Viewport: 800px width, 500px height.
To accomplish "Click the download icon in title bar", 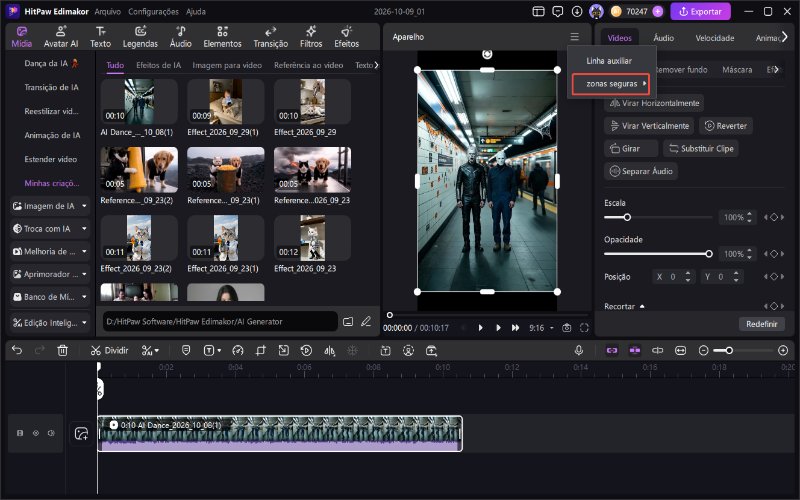I will [x=577, y=11].
